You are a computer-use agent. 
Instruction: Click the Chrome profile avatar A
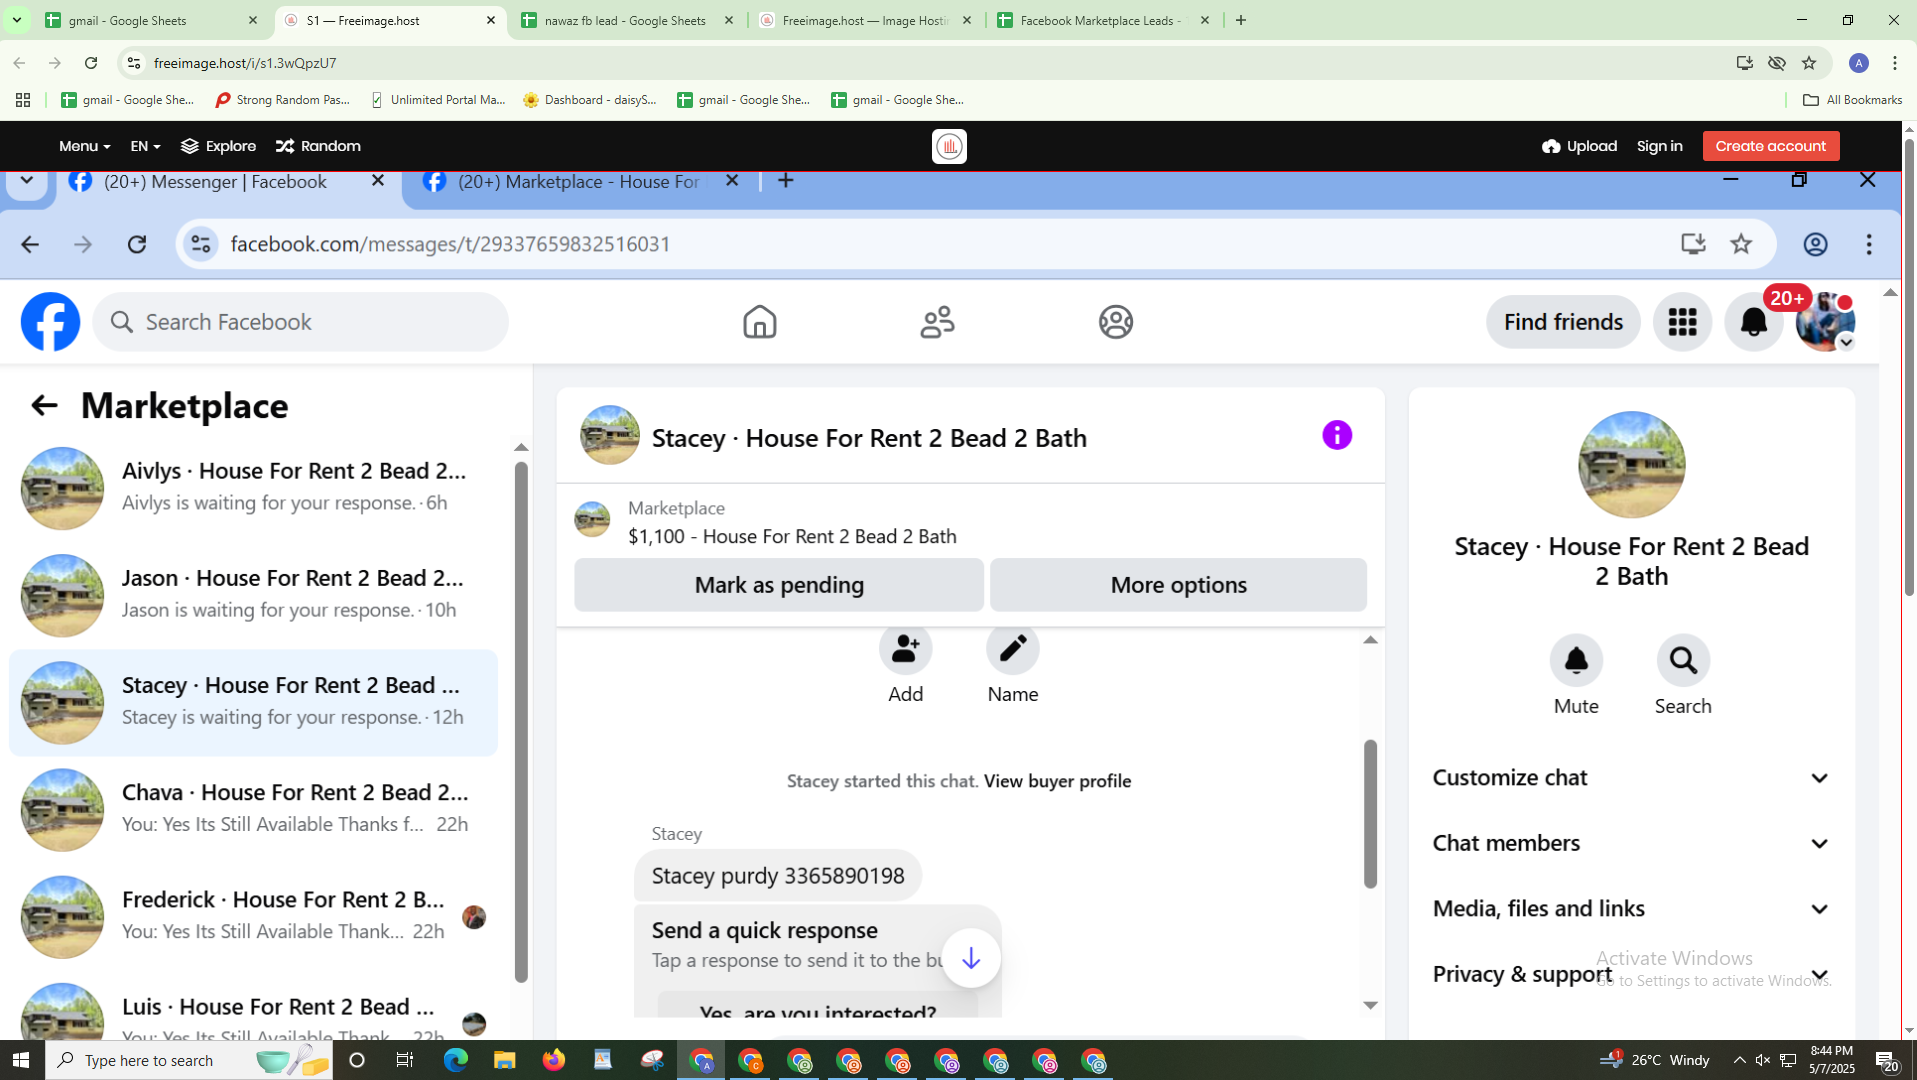point(1859,63)
